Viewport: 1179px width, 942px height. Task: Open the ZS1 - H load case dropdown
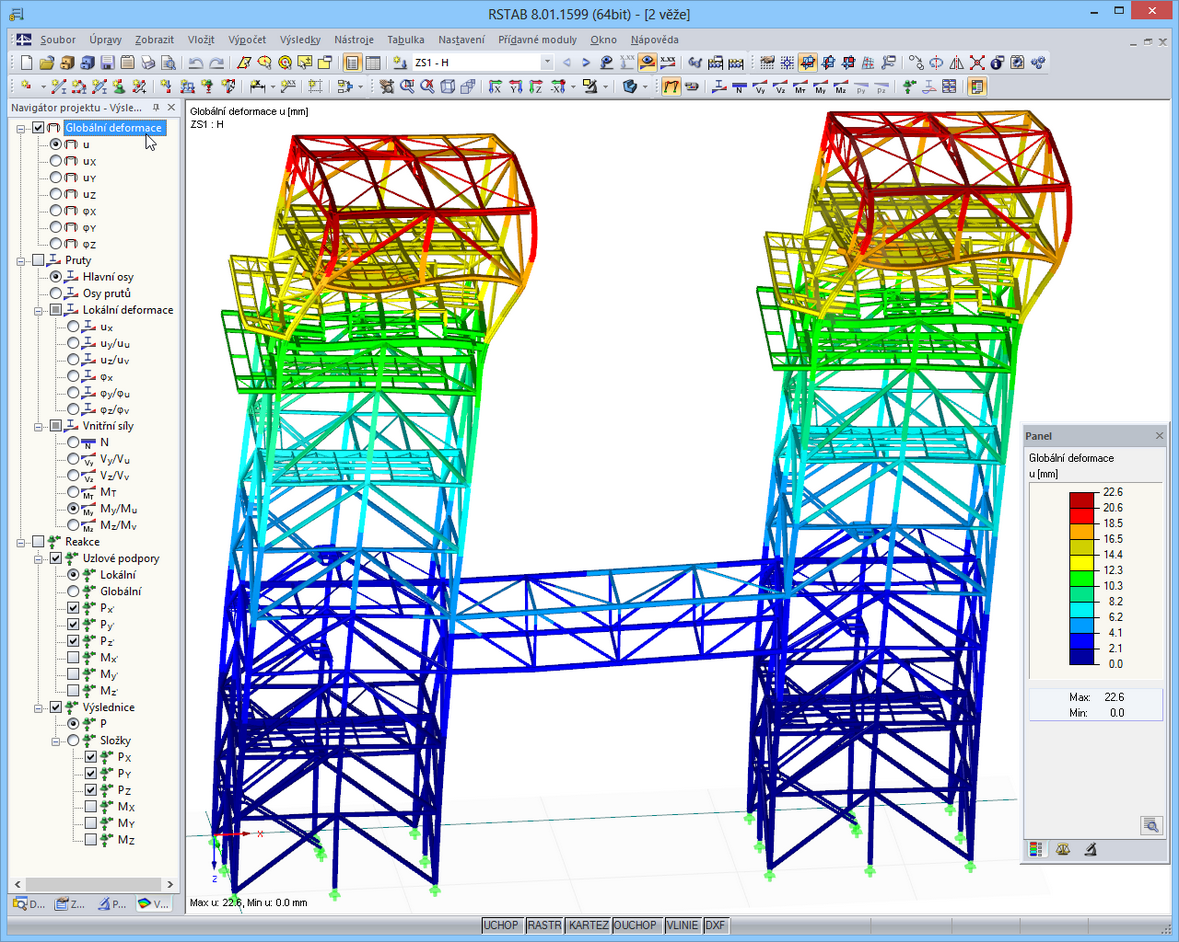coord(546,63)
